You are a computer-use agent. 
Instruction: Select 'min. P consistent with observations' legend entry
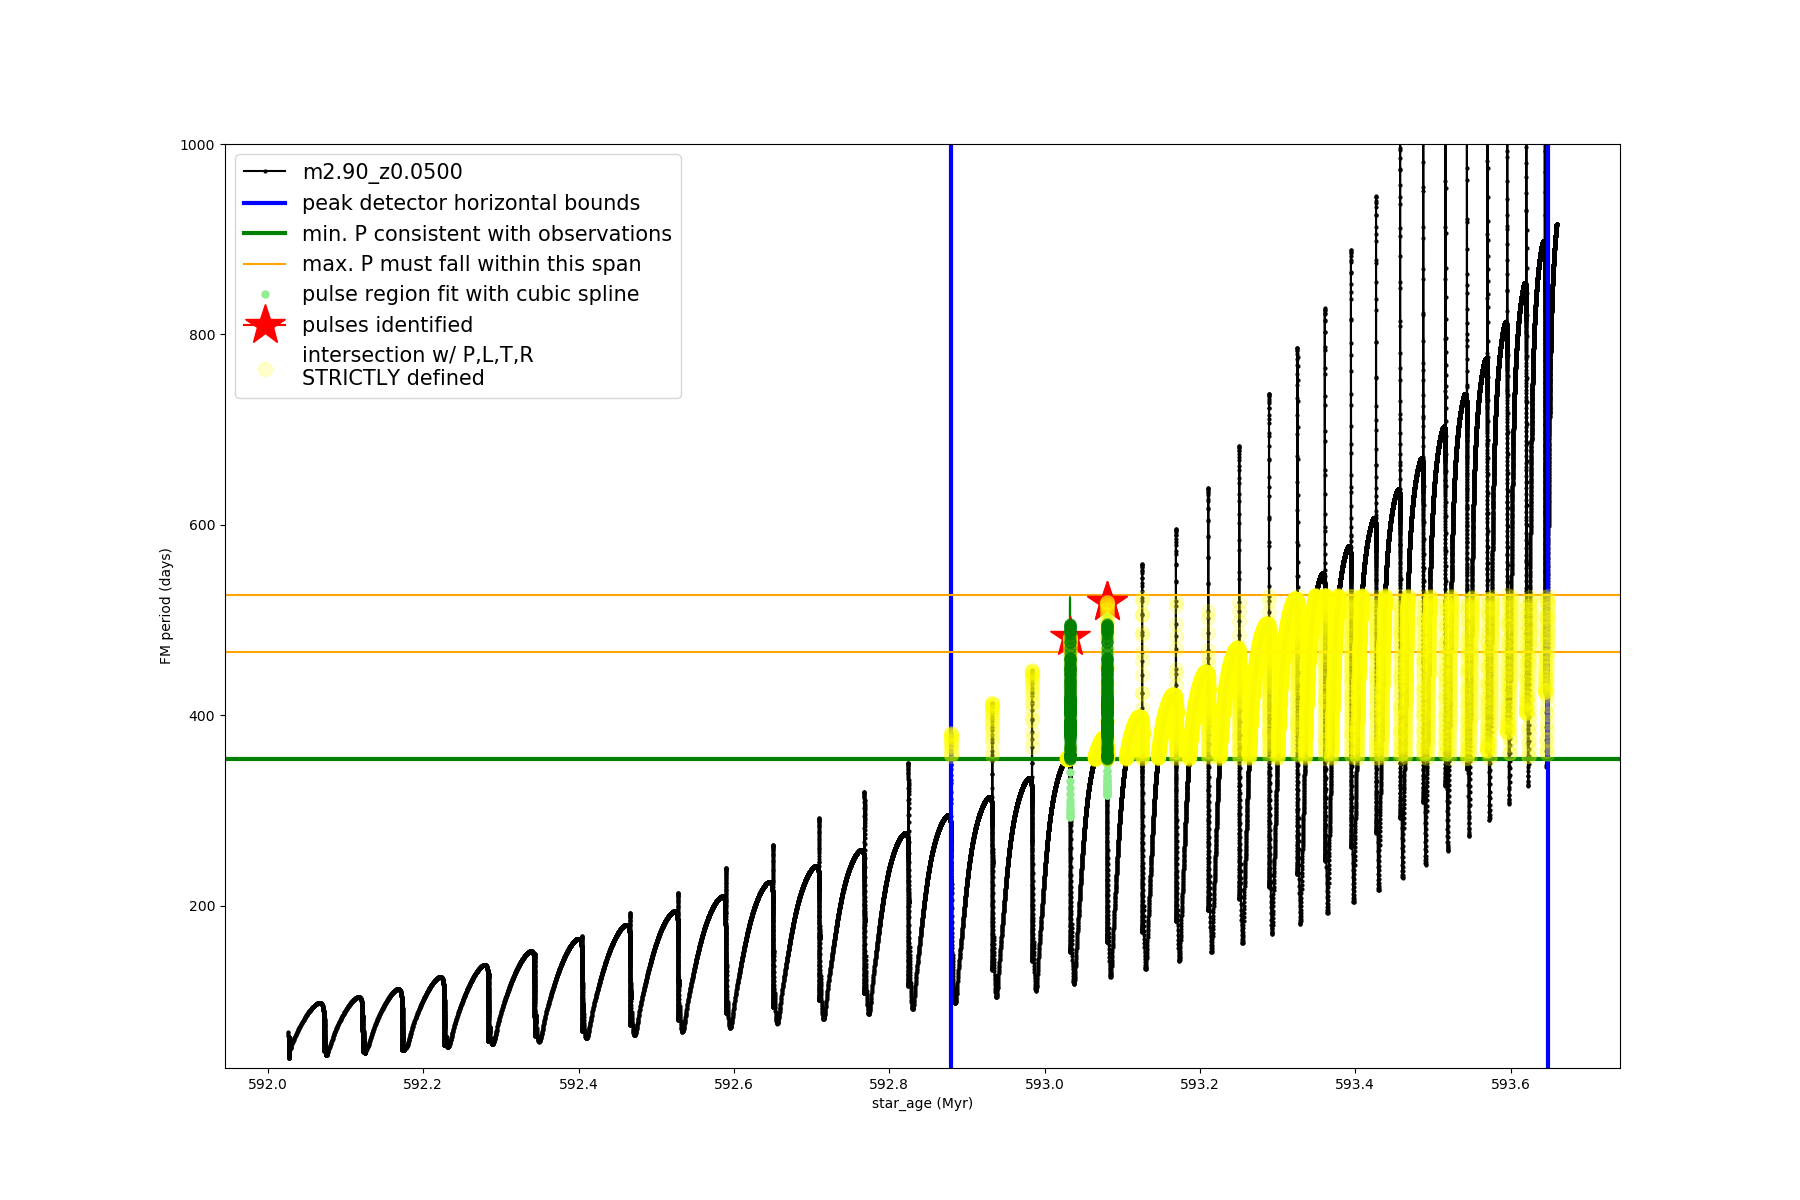[486, 234]
